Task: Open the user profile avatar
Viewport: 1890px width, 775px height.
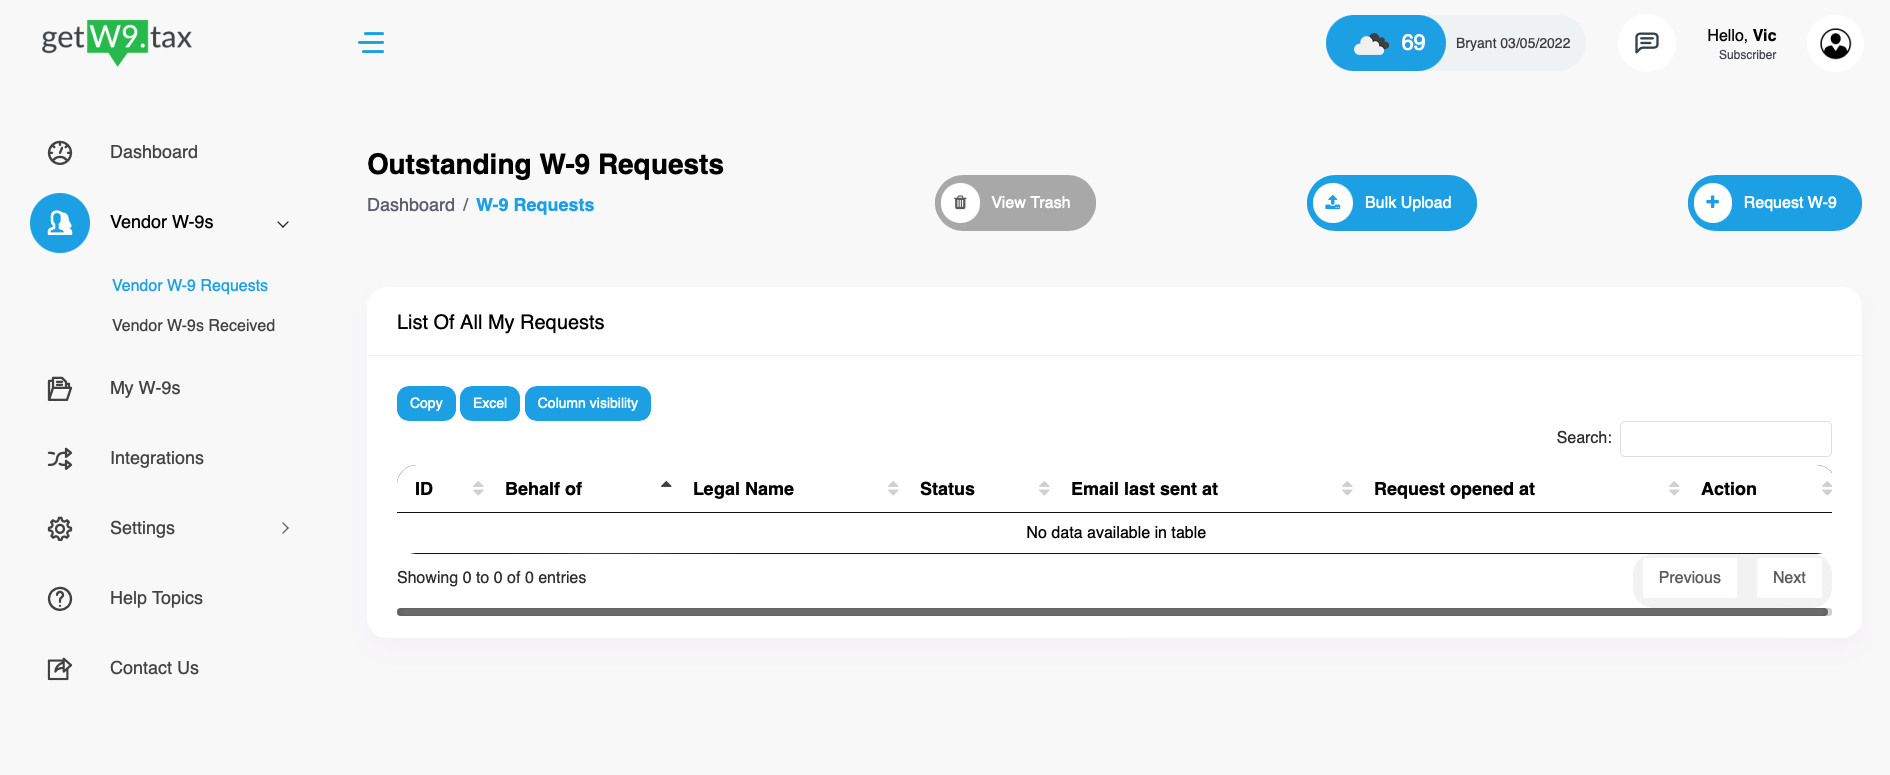Action: pos(1835,43)
